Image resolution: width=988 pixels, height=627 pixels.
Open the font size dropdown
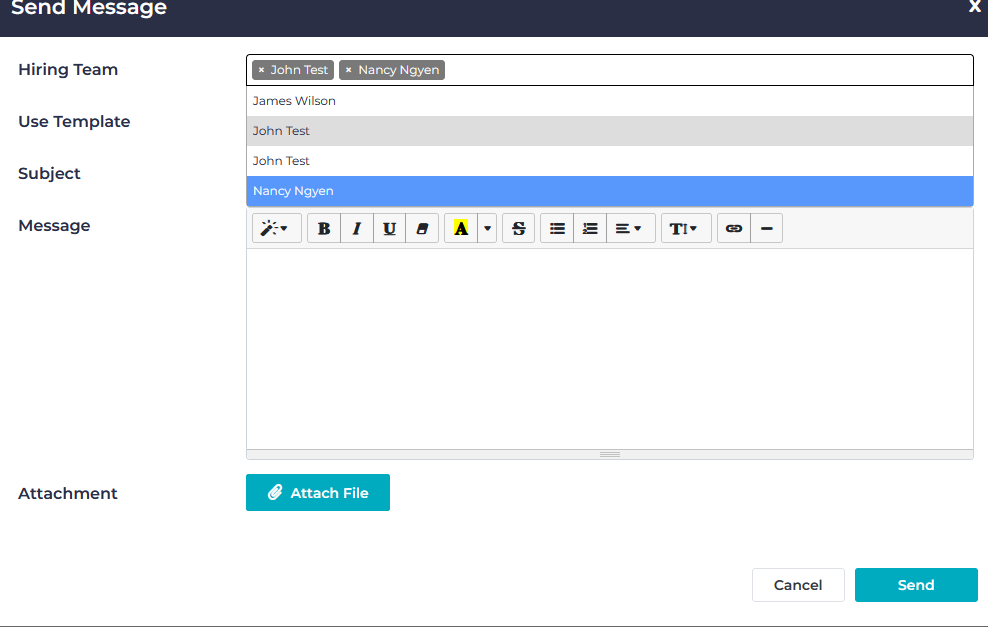[686, 228]
